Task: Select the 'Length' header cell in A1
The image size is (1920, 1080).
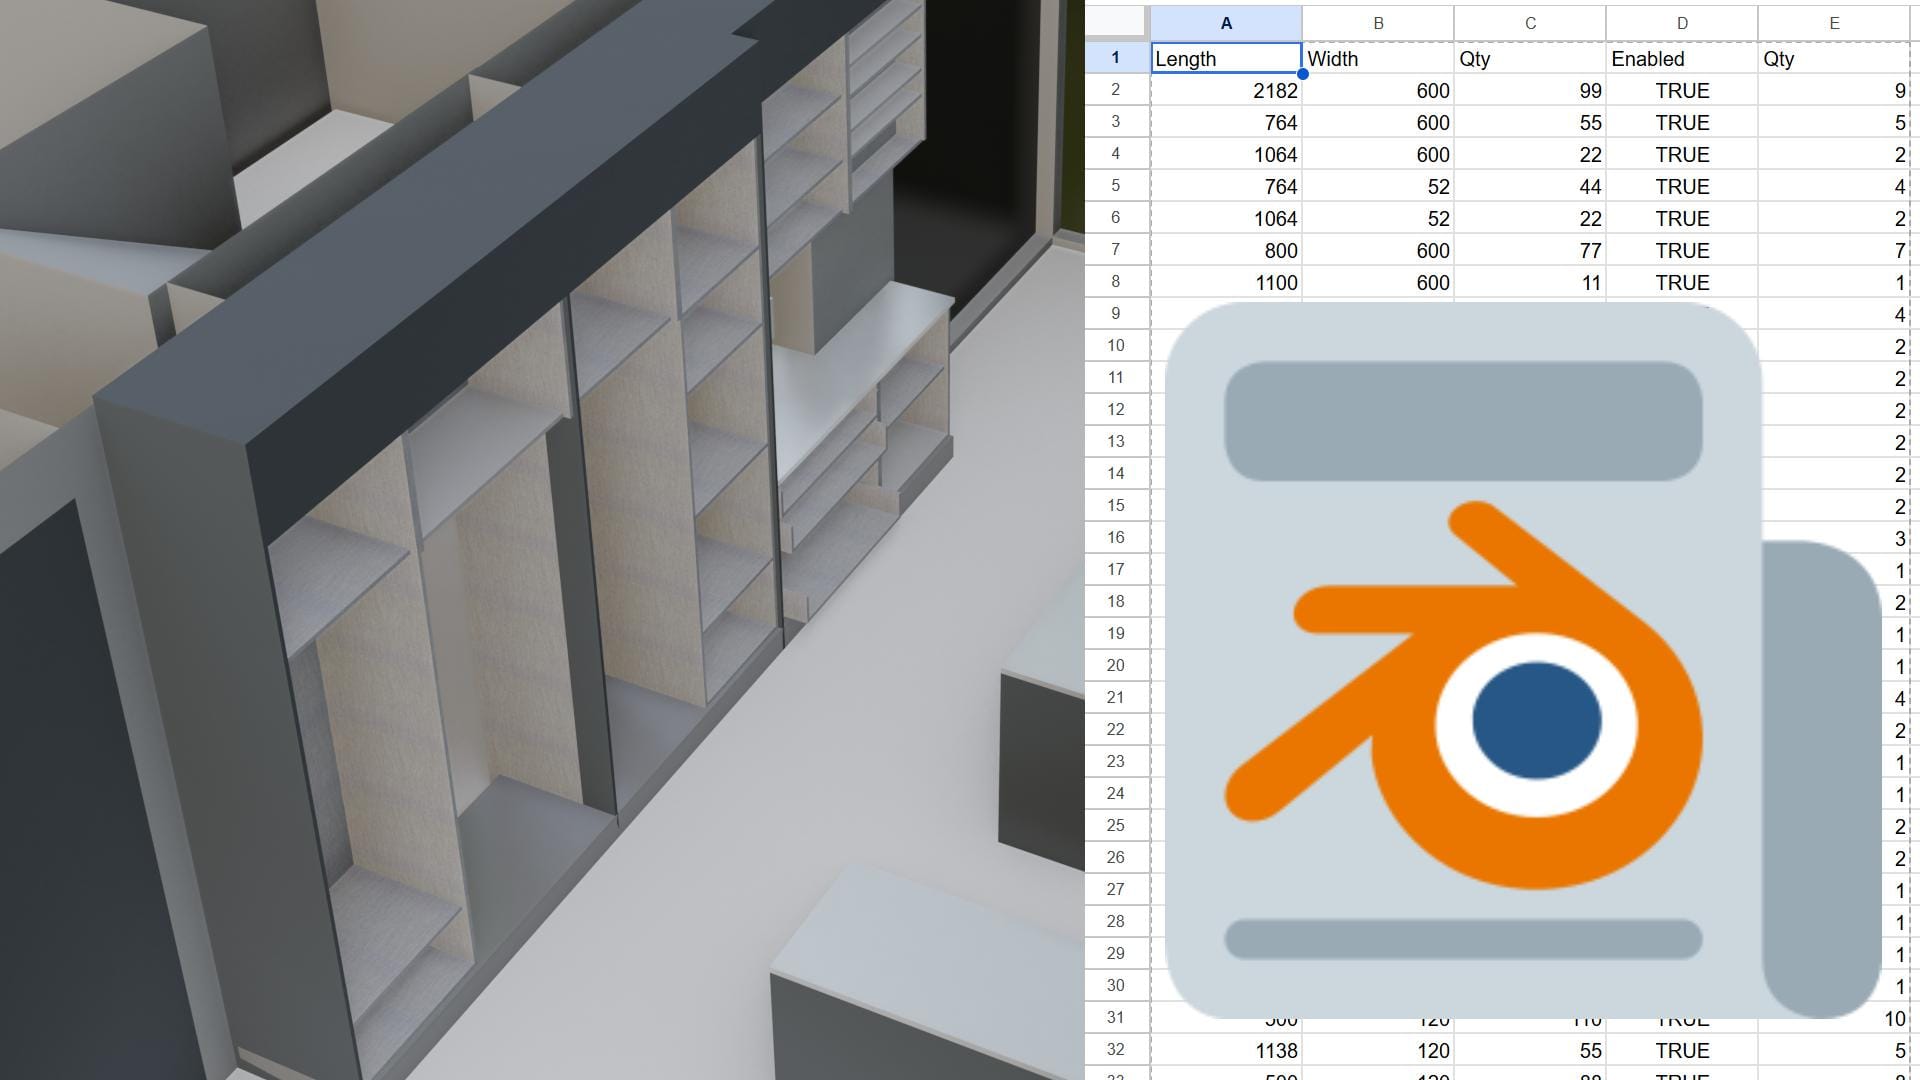Action: [x=1225, y=58]
